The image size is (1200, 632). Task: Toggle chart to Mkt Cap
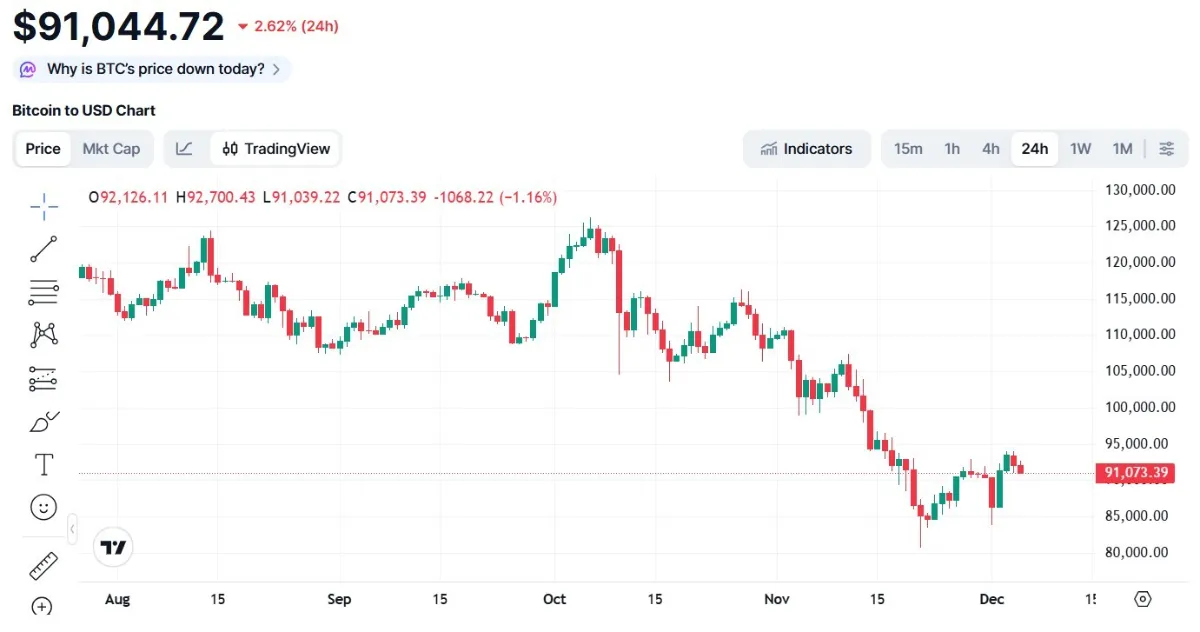click(111, 149)
